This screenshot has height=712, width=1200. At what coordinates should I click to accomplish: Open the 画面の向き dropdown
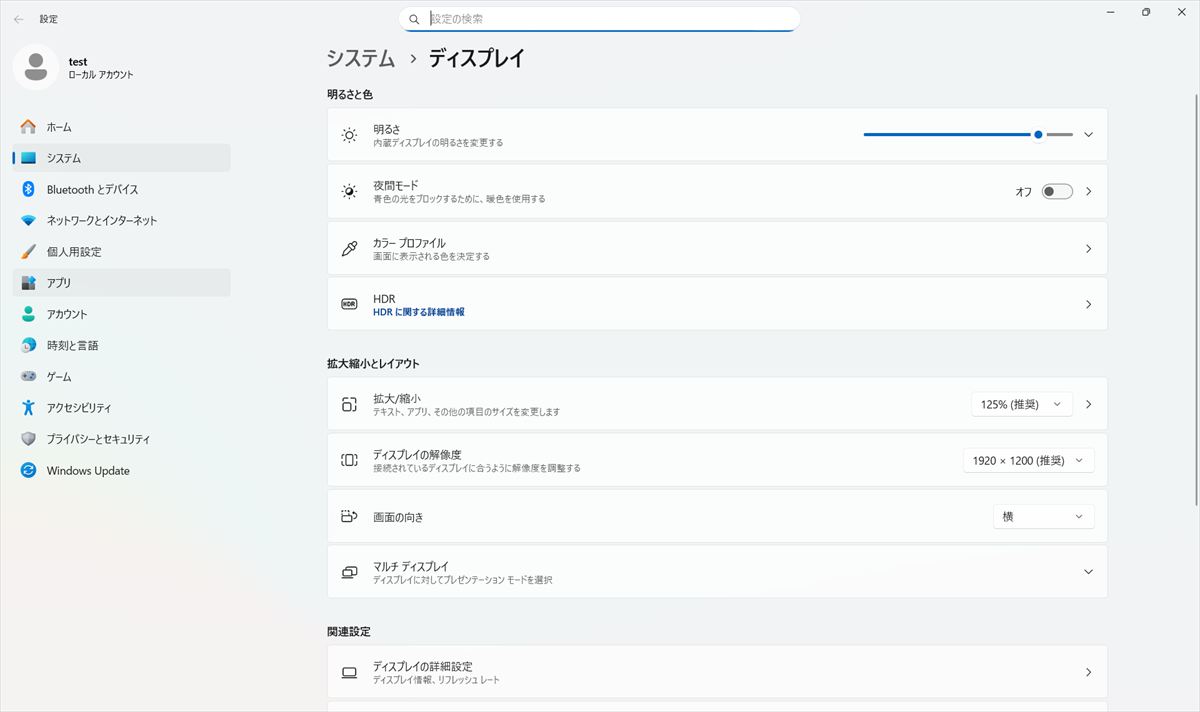tap(1043, 517)
